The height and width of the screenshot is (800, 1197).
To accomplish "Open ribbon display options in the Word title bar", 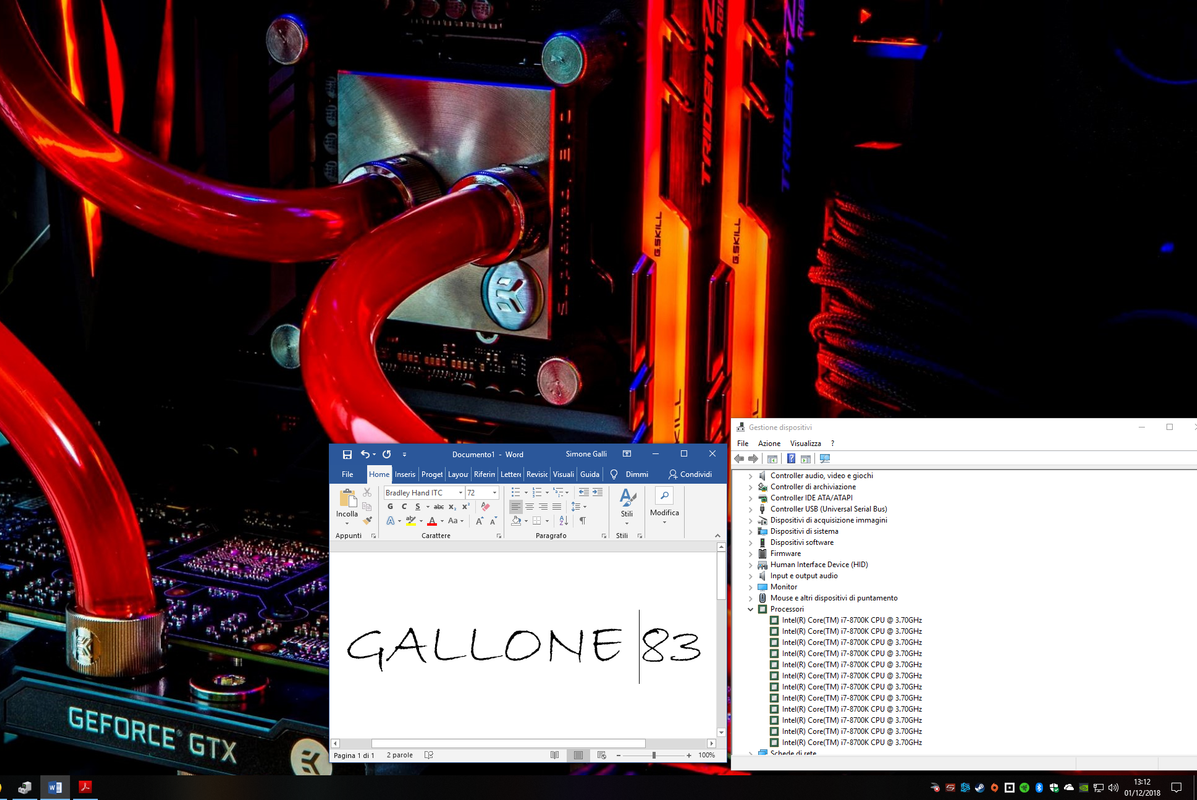I will pyautogui.click(x=627, y=453).
